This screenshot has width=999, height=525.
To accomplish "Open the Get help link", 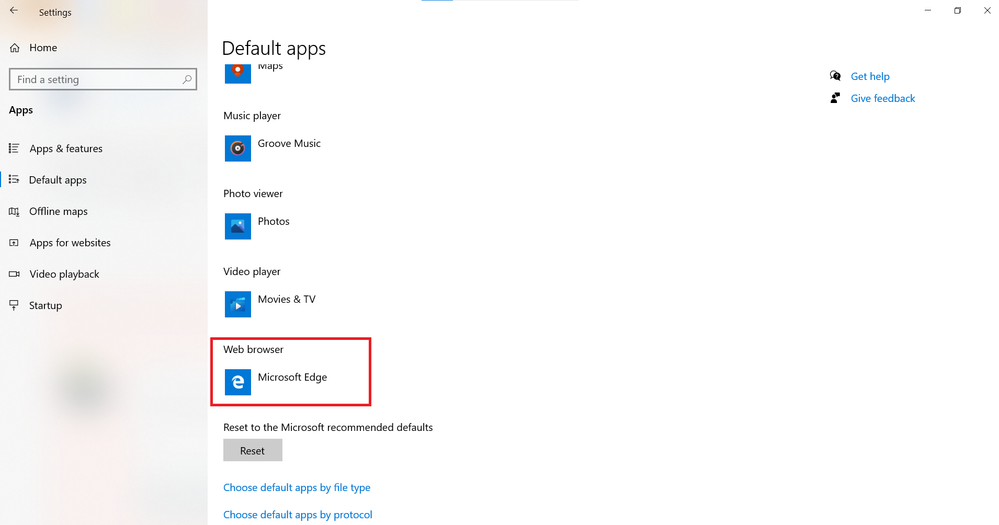I will [x=870, y=76].
